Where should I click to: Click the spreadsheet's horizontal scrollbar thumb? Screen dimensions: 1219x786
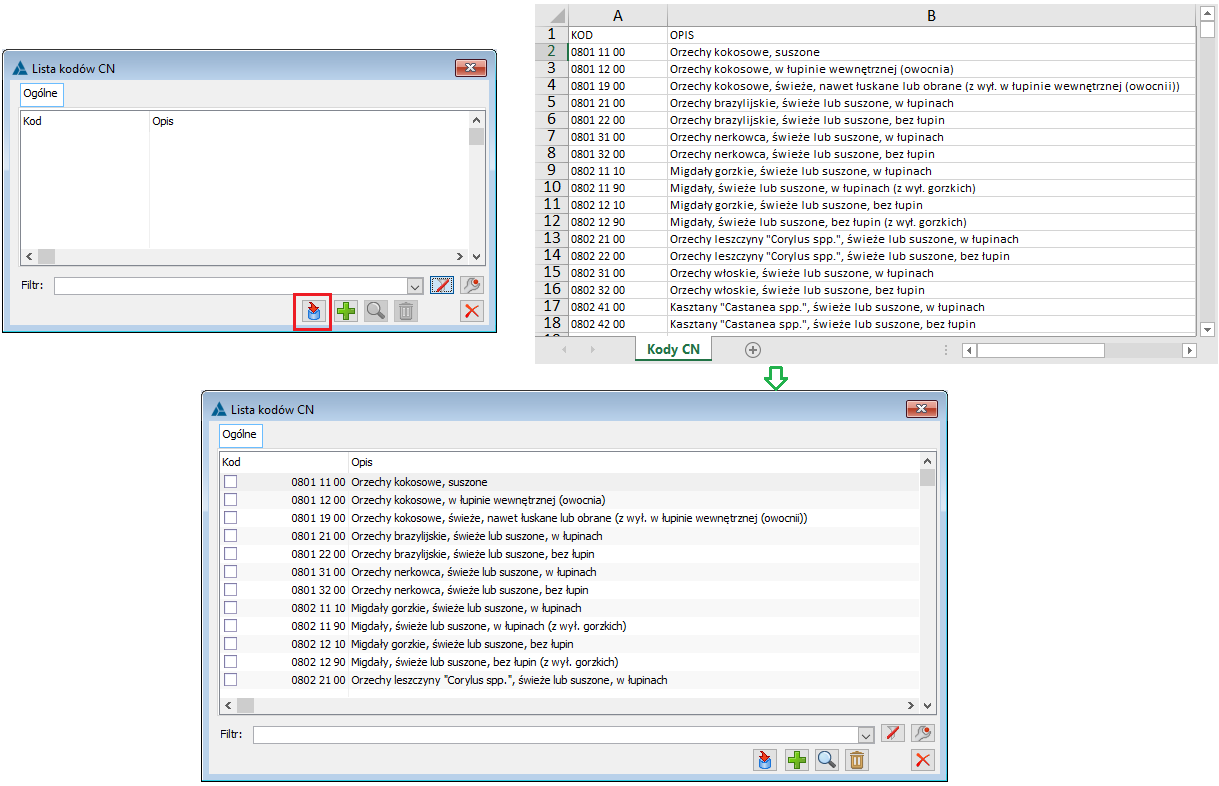[1041, 350]
